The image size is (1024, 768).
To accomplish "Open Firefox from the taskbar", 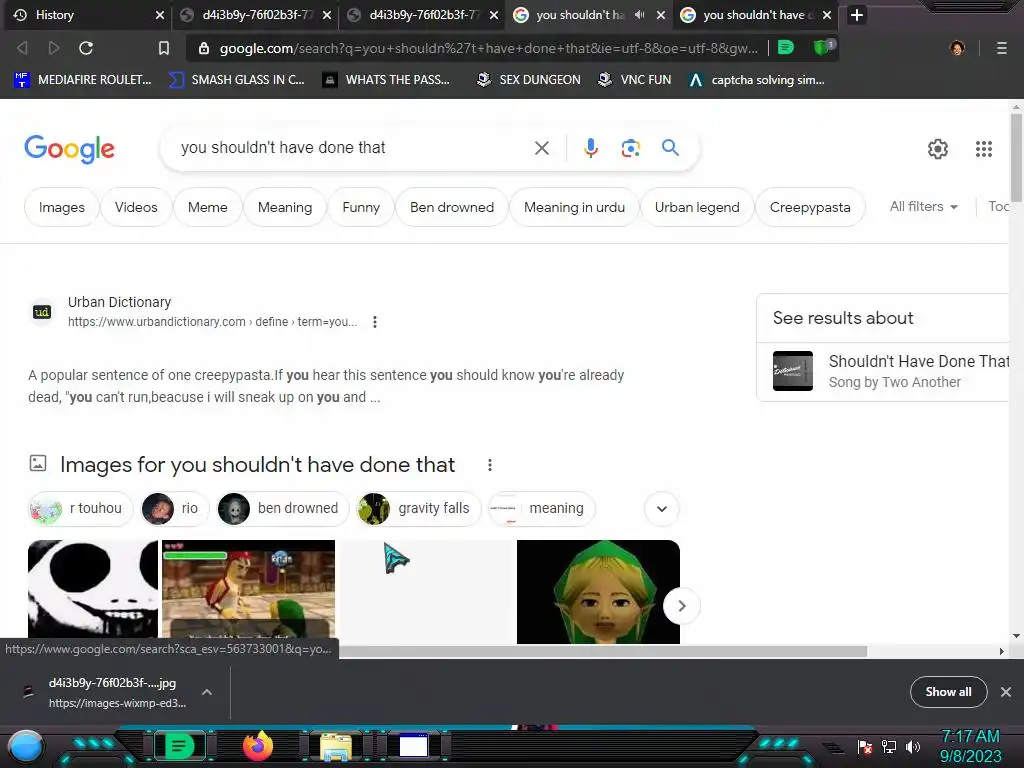I will (x=257, y=746).
